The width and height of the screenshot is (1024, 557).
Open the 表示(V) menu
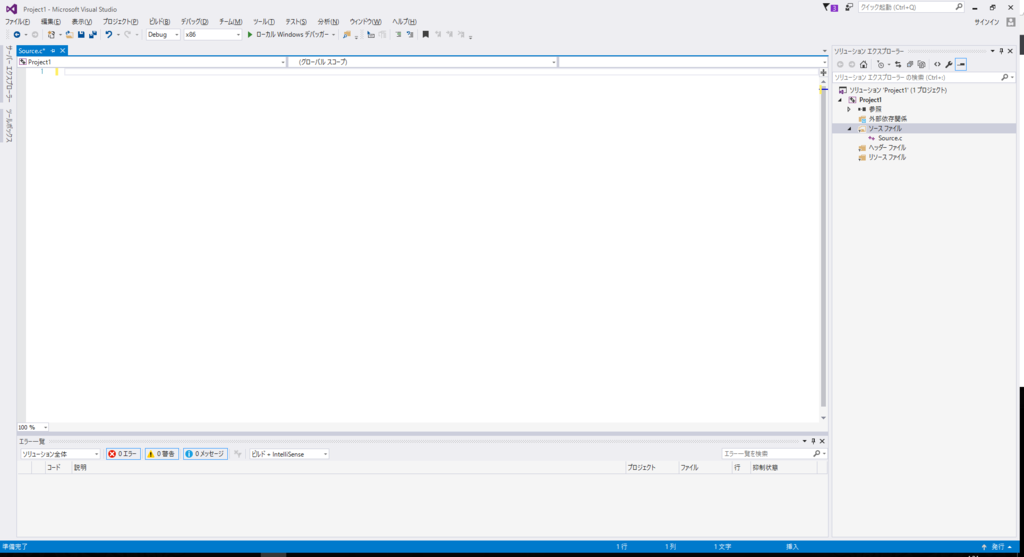coord(82,22)
